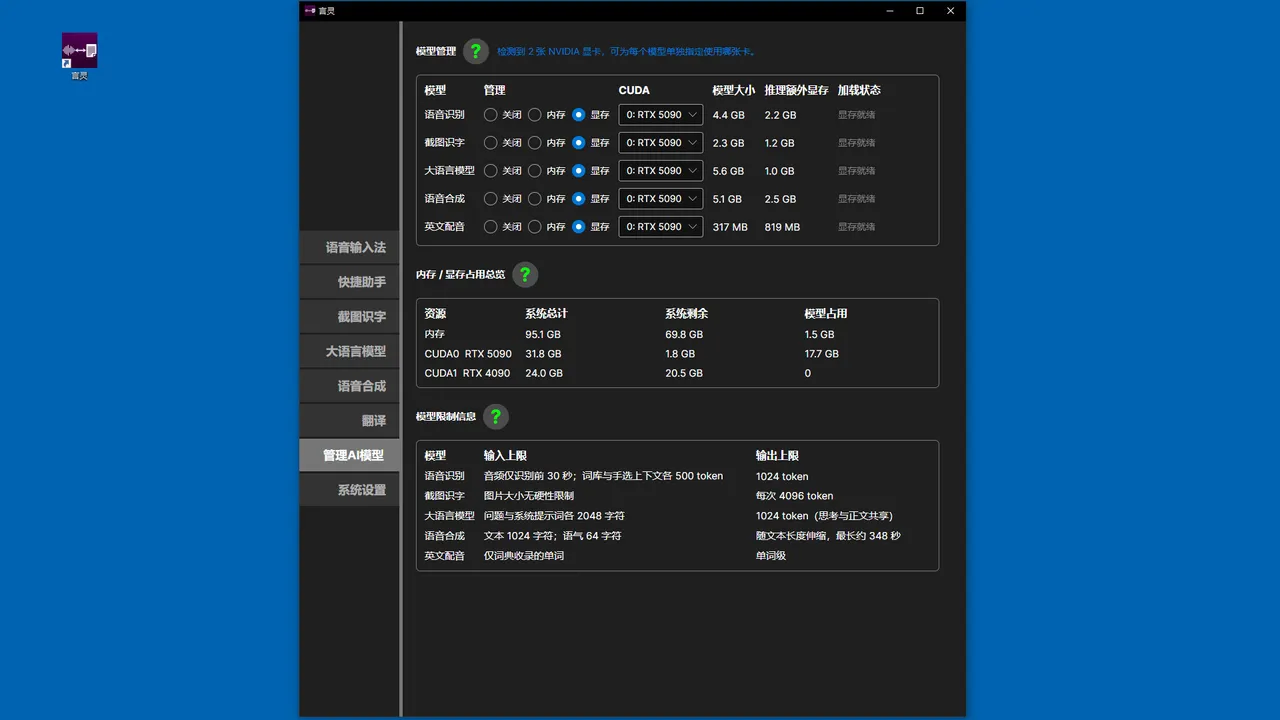The image size is (1280, 720).
Task: Click 单词级 output limit text
Action: (x=770, y=555)
